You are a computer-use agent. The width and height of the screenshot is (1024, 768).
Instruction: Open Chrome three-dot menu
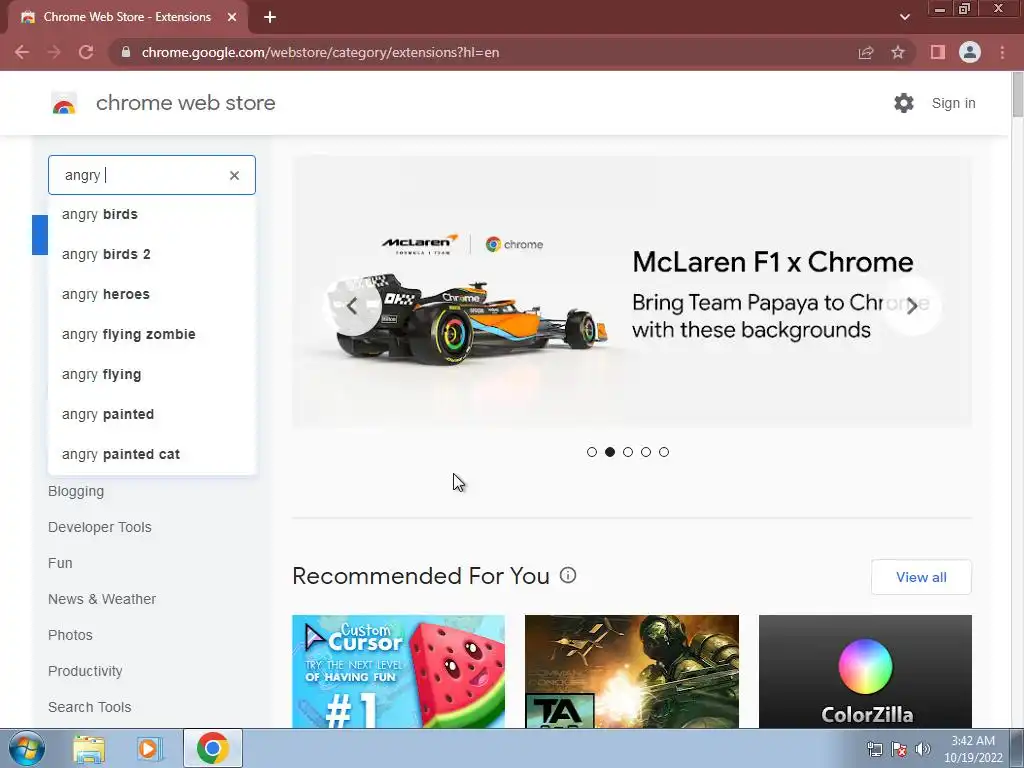pyautogui.click(x=1002, y=52)
